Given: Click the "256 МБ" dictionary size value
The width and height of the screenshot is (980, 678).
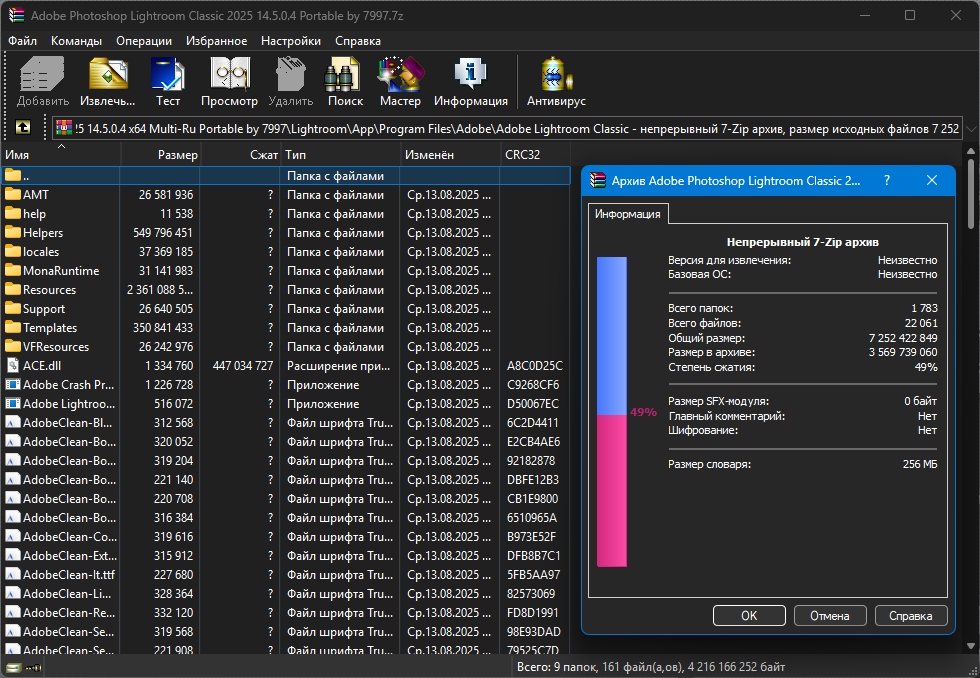Looking at the screenshot, I should click(920, 464).
